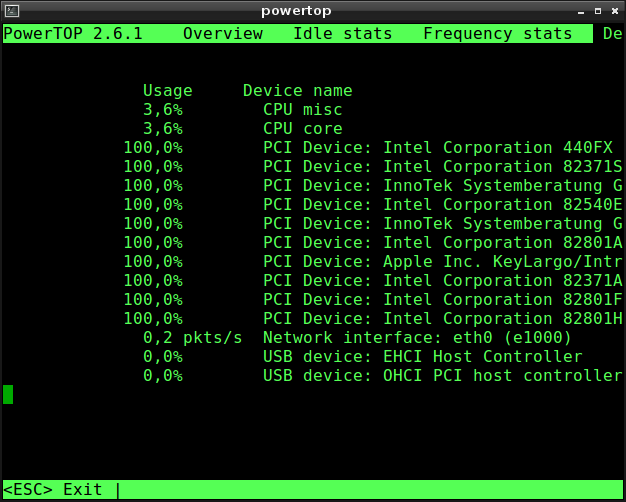The width and height of the screenshot is (626, 502).
Task: Open the Idle stats tab
Action: pyautogui.click(x=343, y=34)
